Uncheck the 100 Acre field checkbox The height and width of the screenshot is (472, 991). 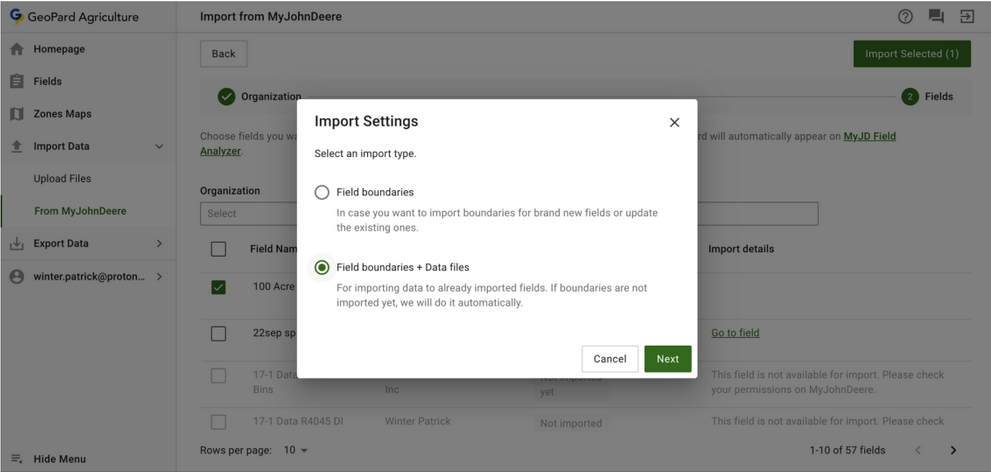coord(219,287)
